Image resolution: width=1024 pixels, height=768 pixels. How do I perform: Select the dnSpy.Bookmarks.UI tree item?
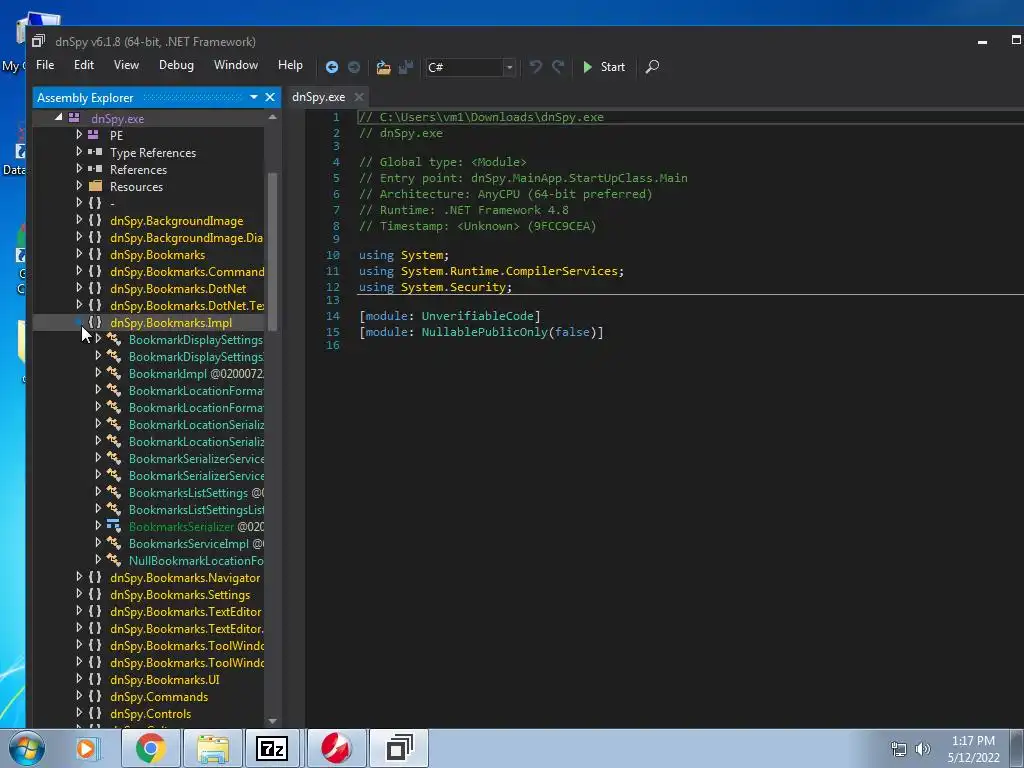click(165, 680)
